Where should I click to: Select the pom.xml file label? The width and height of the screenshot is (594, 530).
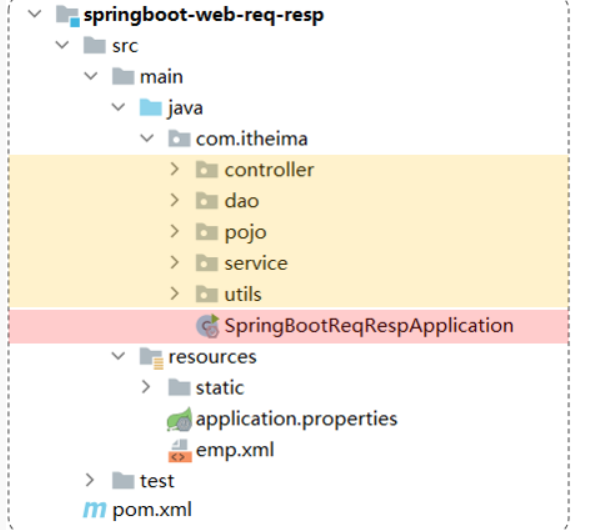(152, 510)
